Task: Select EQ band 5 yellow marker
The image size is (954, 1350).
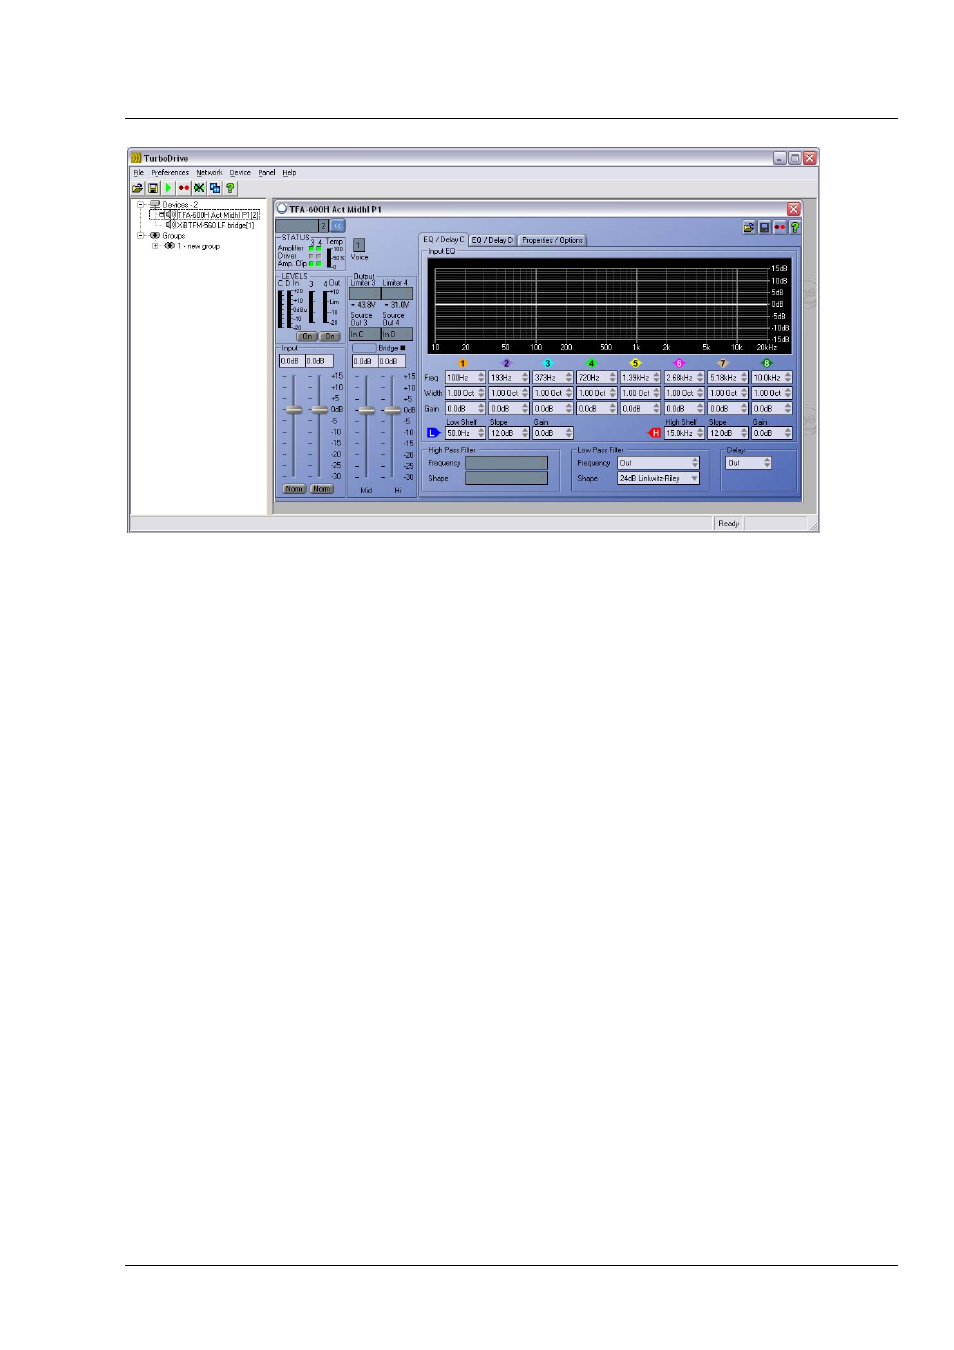Action: tap(635, 364)
